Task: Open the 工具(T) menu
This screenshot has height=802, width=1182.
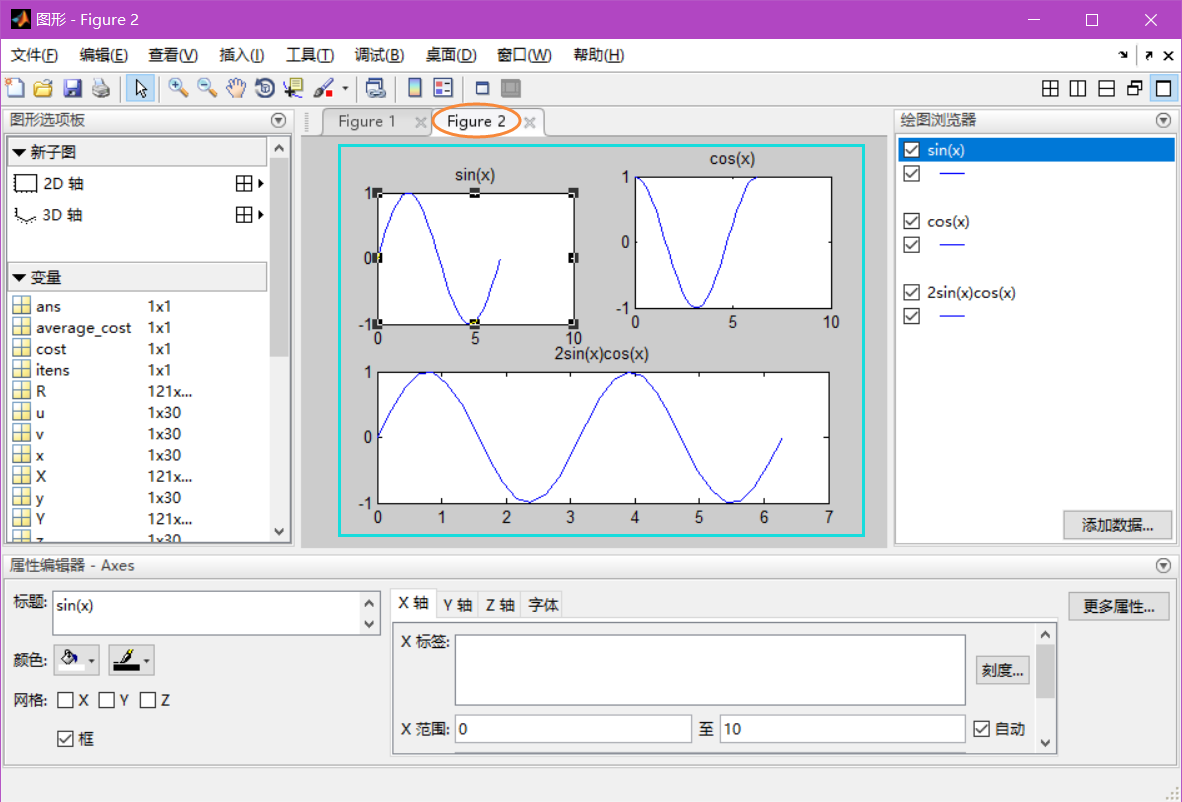Action: coord(310,55)
